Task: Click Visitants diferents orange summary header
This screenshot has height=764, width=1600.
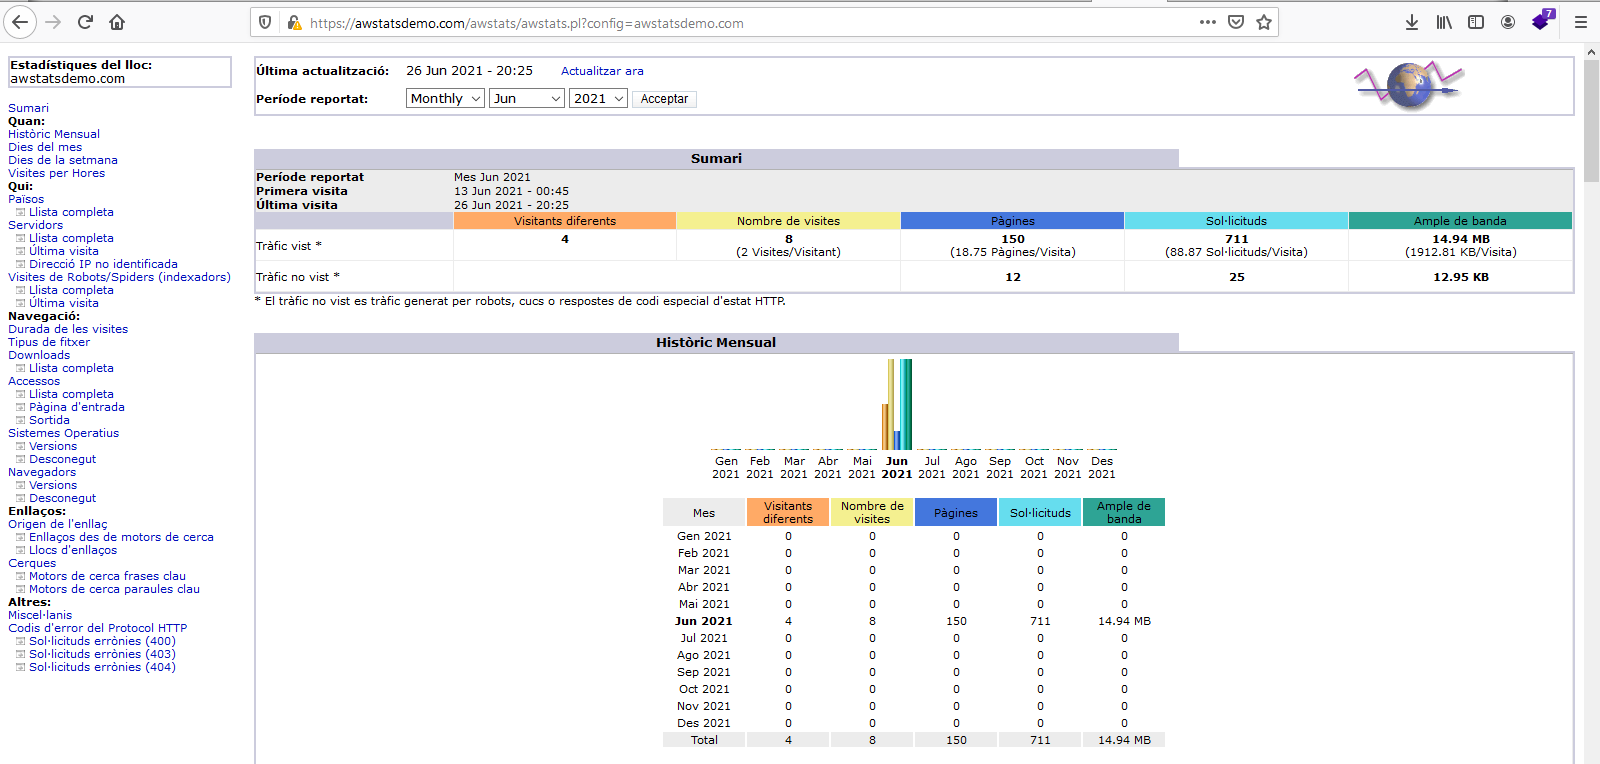Action: (565, 221)
